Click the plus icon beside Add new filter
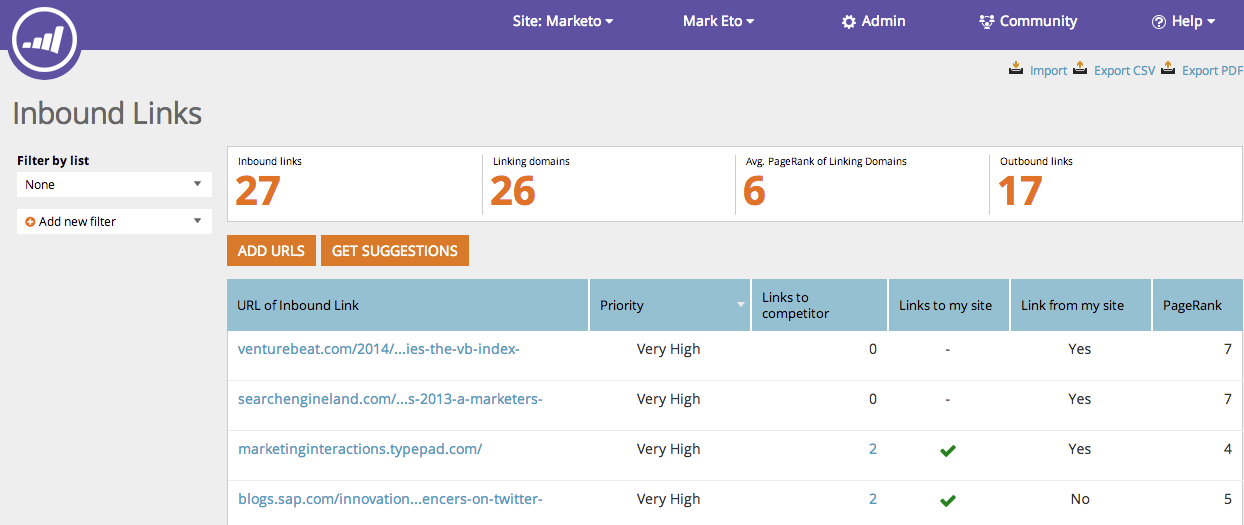Image resolution: width=1244 pixels, height=525 pixels. pyautogui.click(x=30, y=222)
